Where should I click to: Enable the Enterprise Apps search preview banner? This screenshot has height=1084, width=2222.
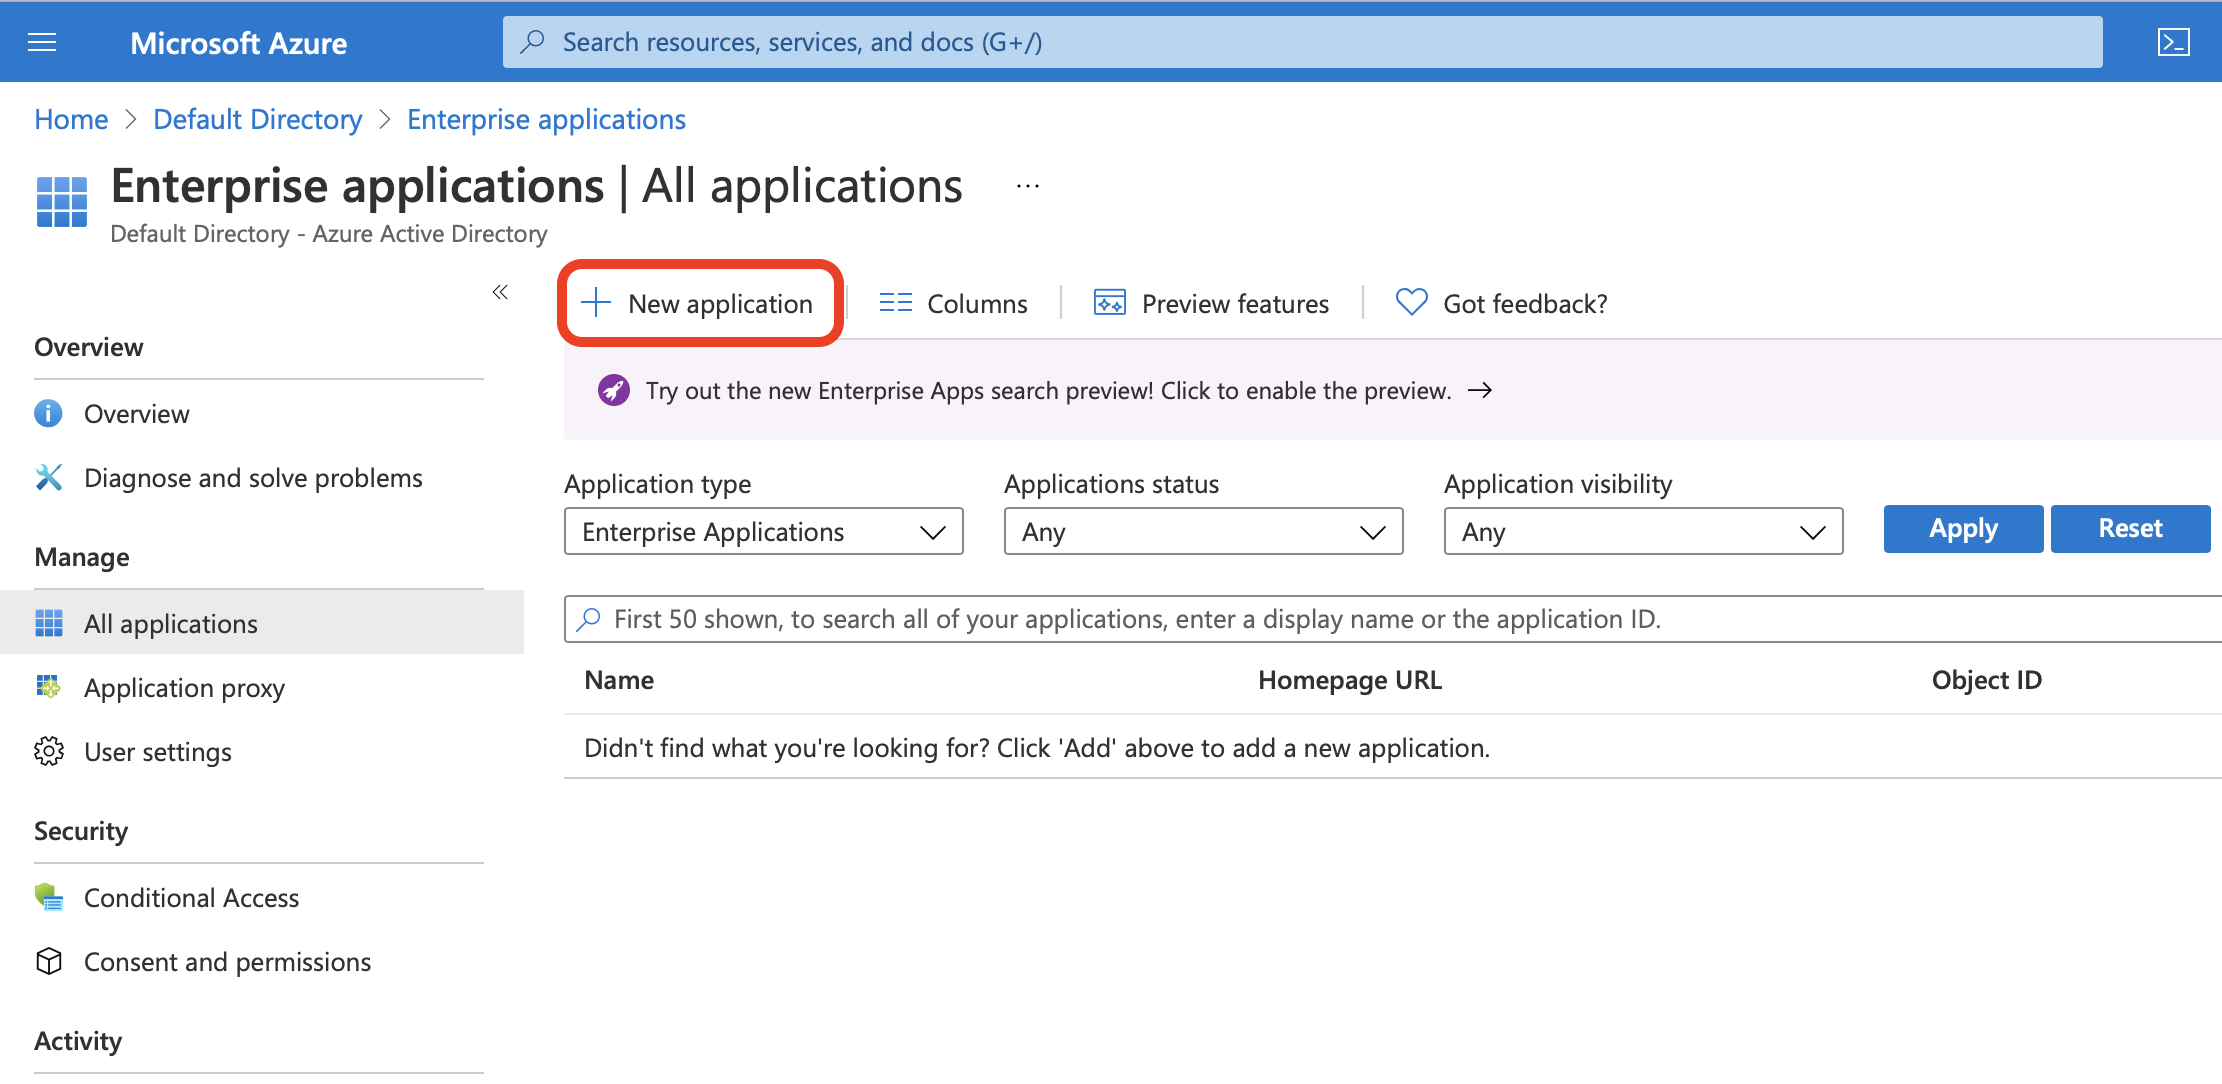click(1392, 390)
